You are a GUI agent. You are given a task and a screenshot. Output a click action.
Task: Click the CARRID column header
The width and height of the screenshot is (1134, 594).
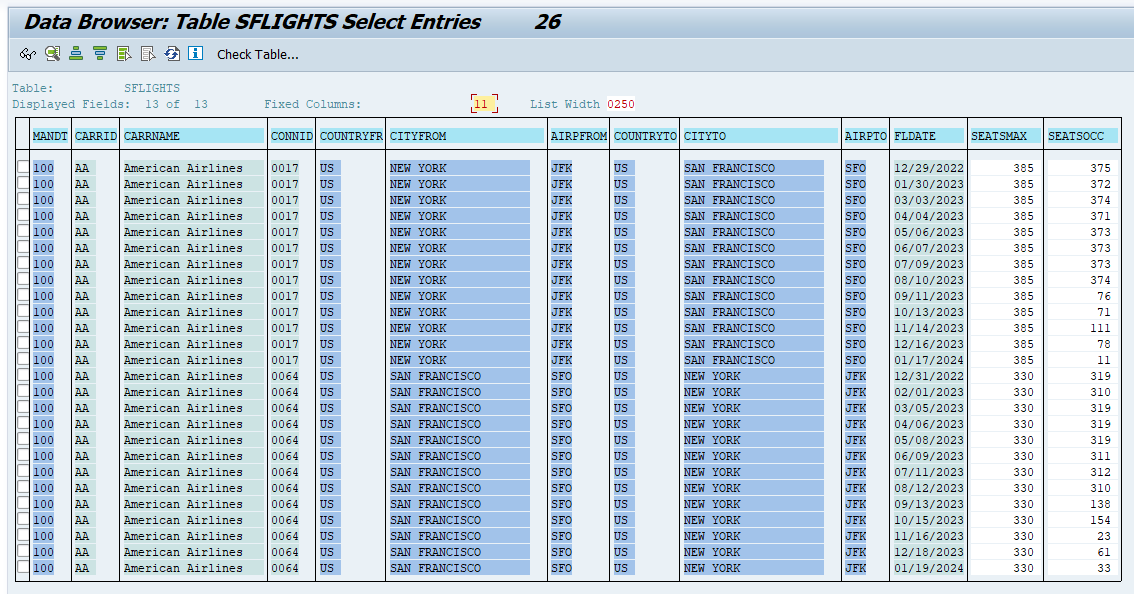click(x=95, y=136)
